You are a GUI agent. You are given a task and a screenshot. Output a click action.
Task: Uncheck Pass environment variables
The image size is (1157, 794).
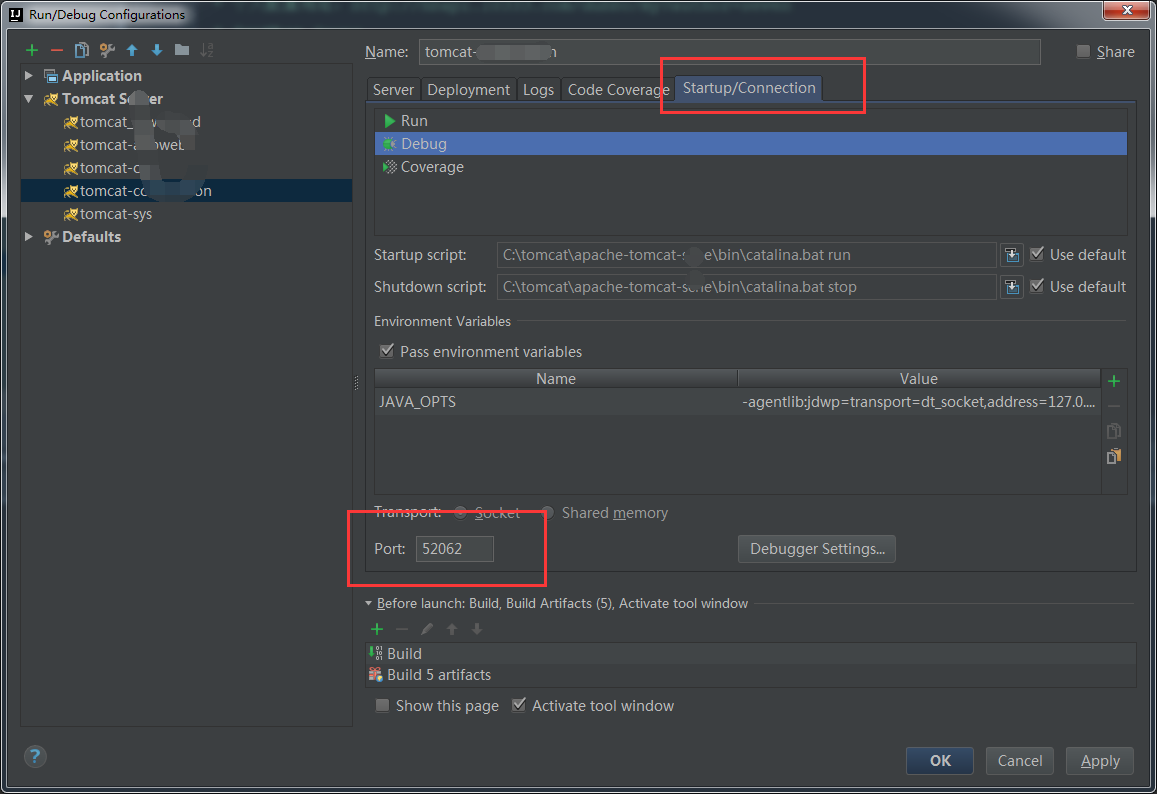(x=387, y=351)
